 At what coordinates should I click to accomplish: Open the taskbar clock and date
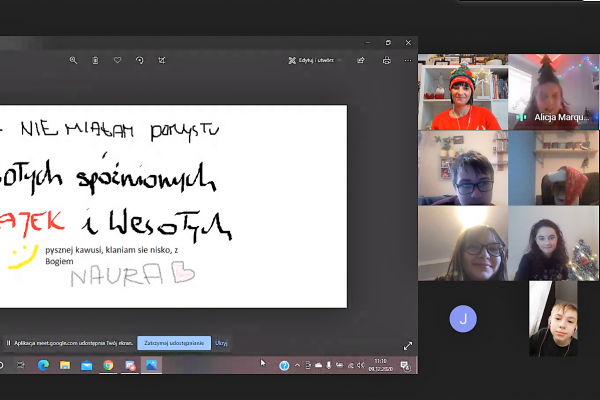point(383,366)
